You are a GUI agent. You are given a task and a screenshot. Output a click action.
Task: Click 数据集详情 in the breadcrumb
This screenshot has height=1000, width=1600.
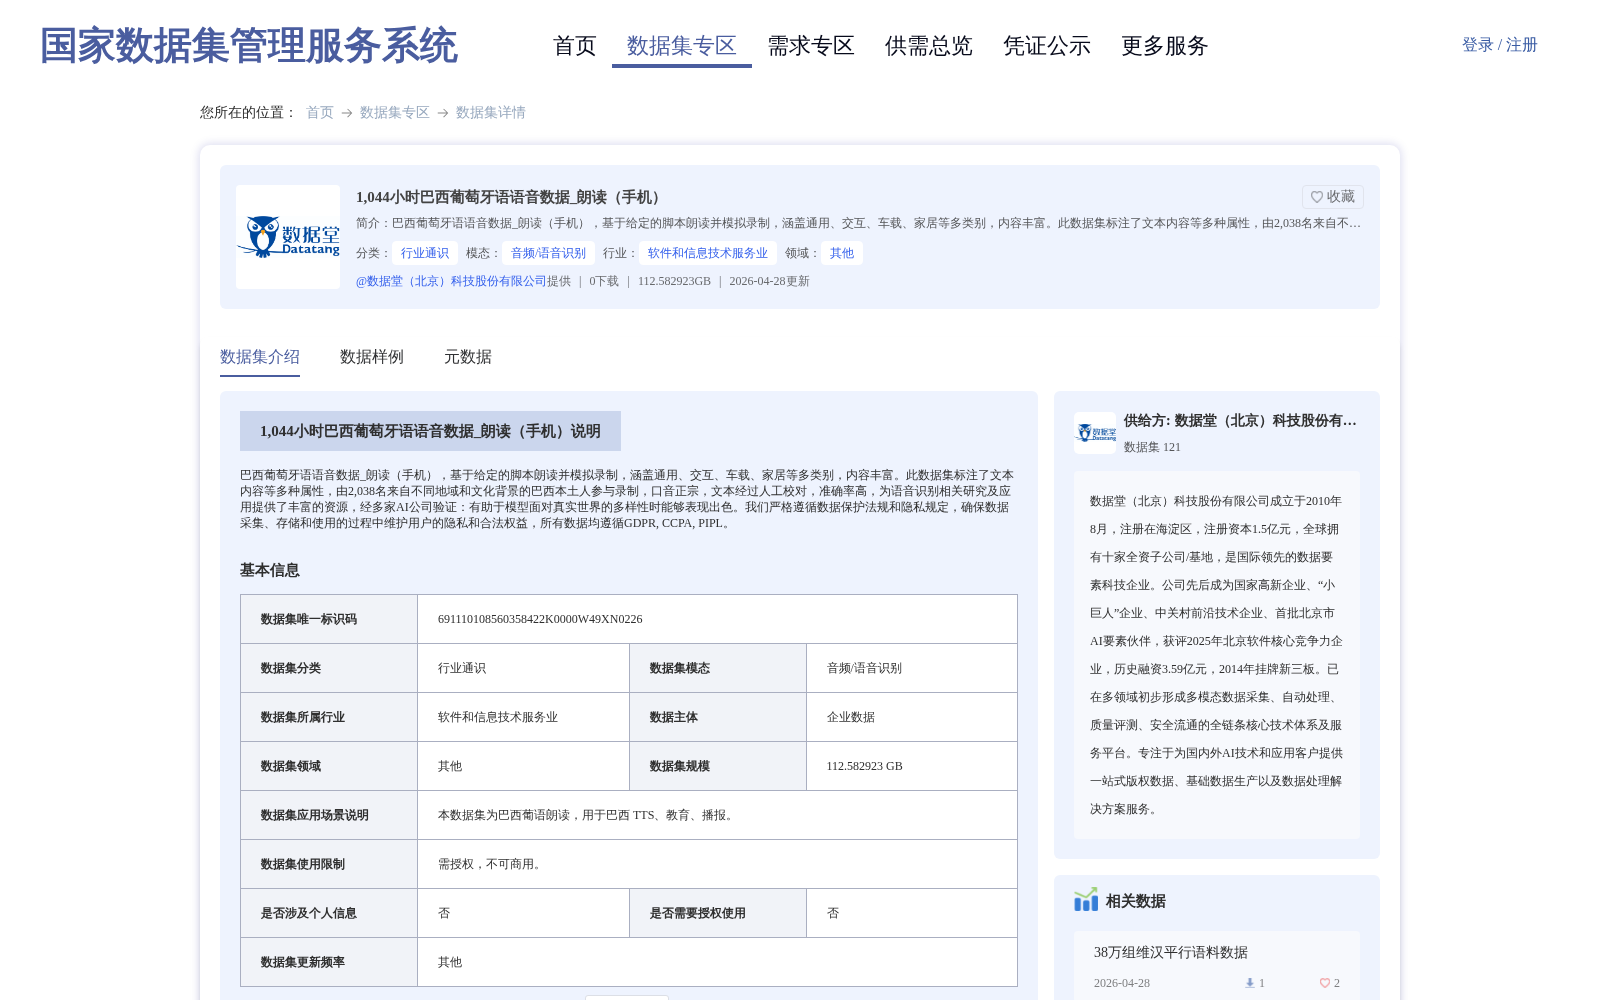point(491,113)
